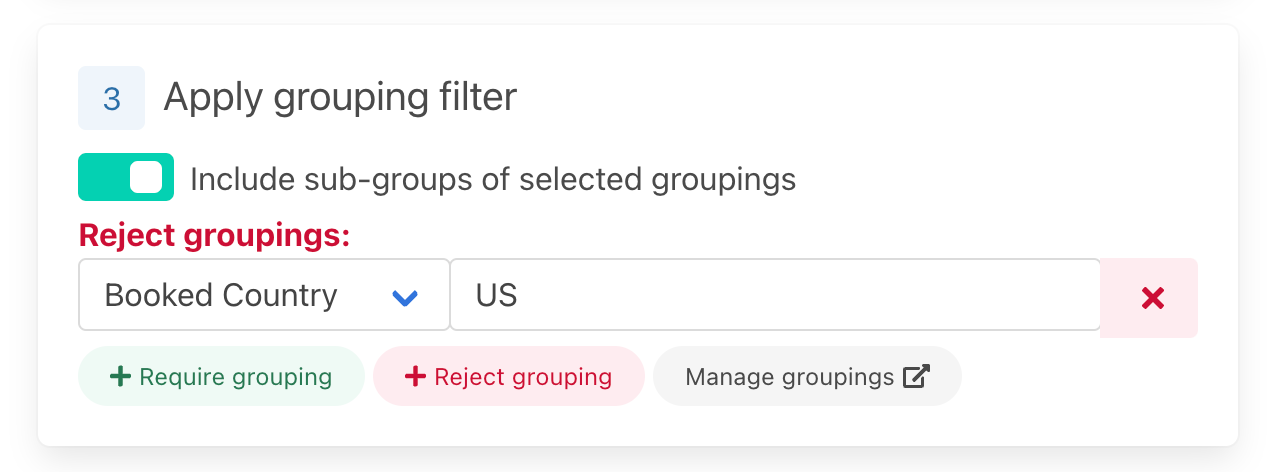
Task: Click the 'Apply grouping filter' heading
Action: coord(340,97)
